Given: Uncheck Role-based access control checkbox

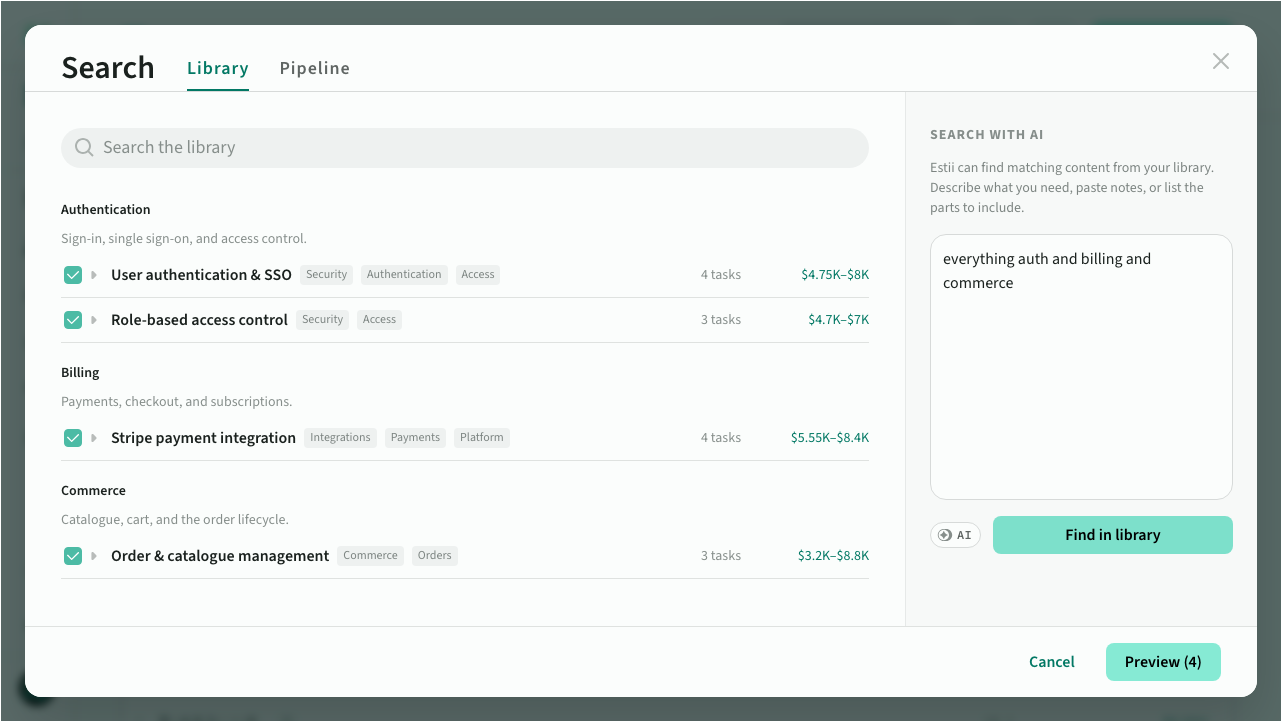Looking at the screenshot, I should pyautogui.click(x=73, y=320).
